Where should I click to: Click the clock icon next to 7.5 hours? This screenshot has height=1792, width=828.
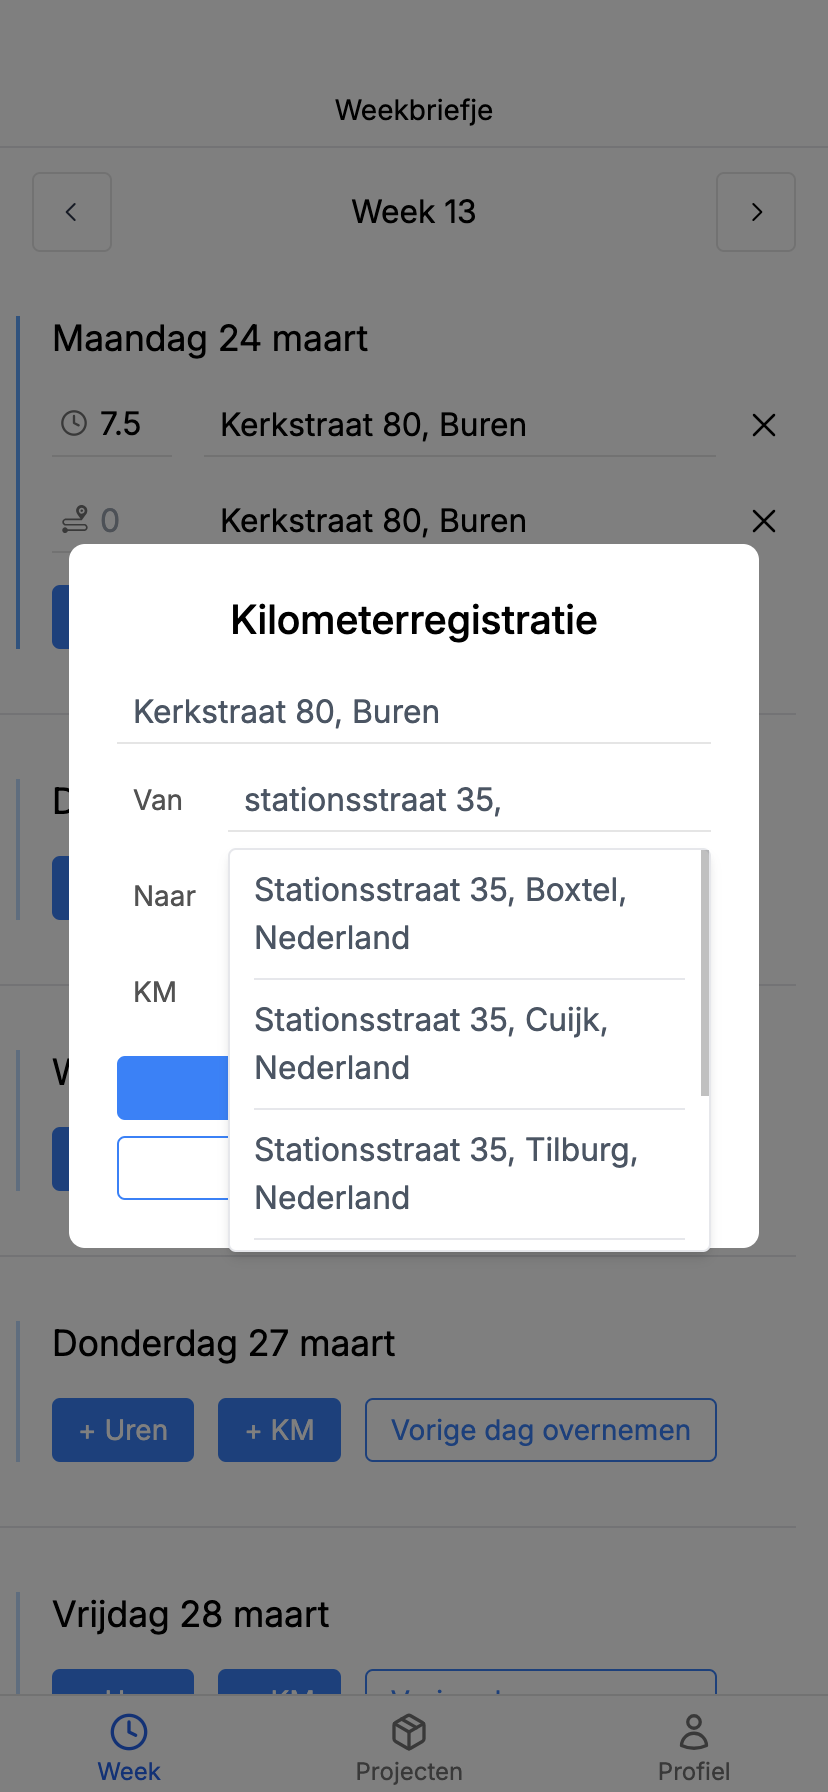point(72,423)
